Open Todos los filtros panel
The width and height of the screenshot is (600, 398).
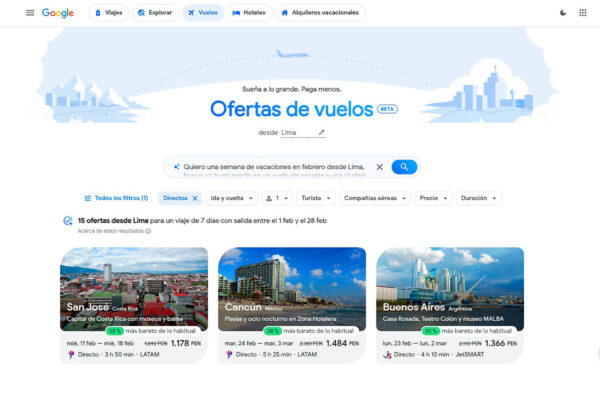tap(116, 198)
